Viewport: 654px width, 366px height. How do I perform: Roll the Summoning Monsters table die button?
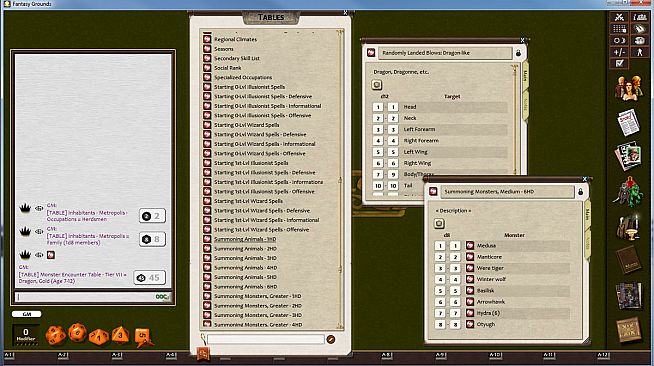tap(439, 224)
